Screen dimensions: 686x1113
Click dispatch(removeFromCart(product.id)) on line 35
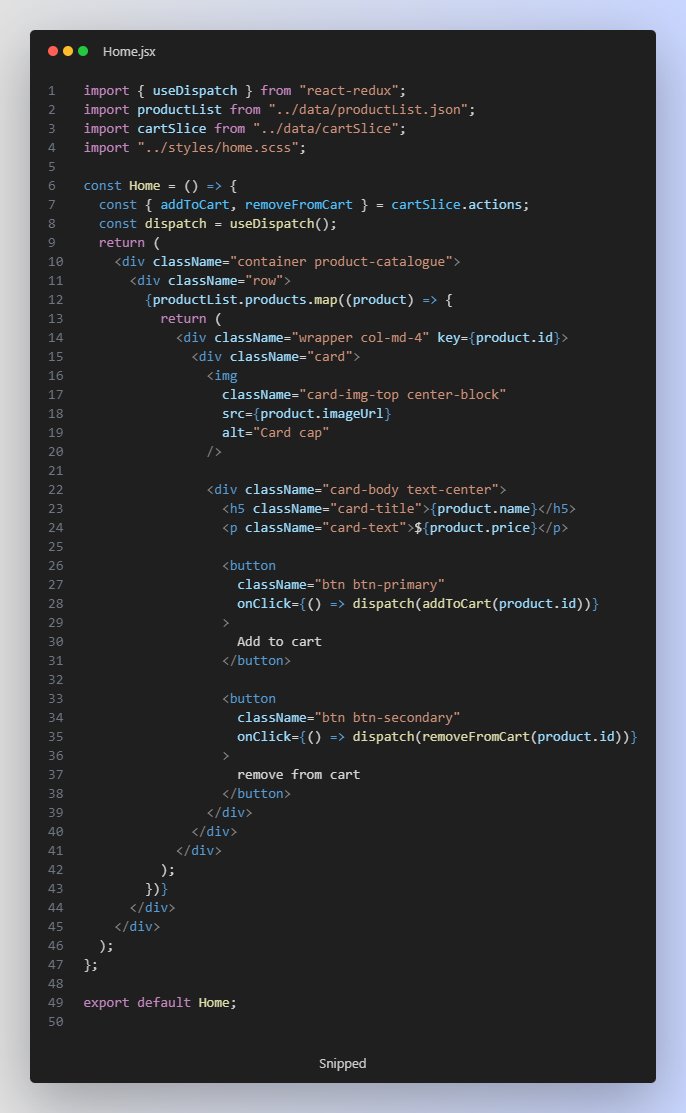click(x=491, y=737)
